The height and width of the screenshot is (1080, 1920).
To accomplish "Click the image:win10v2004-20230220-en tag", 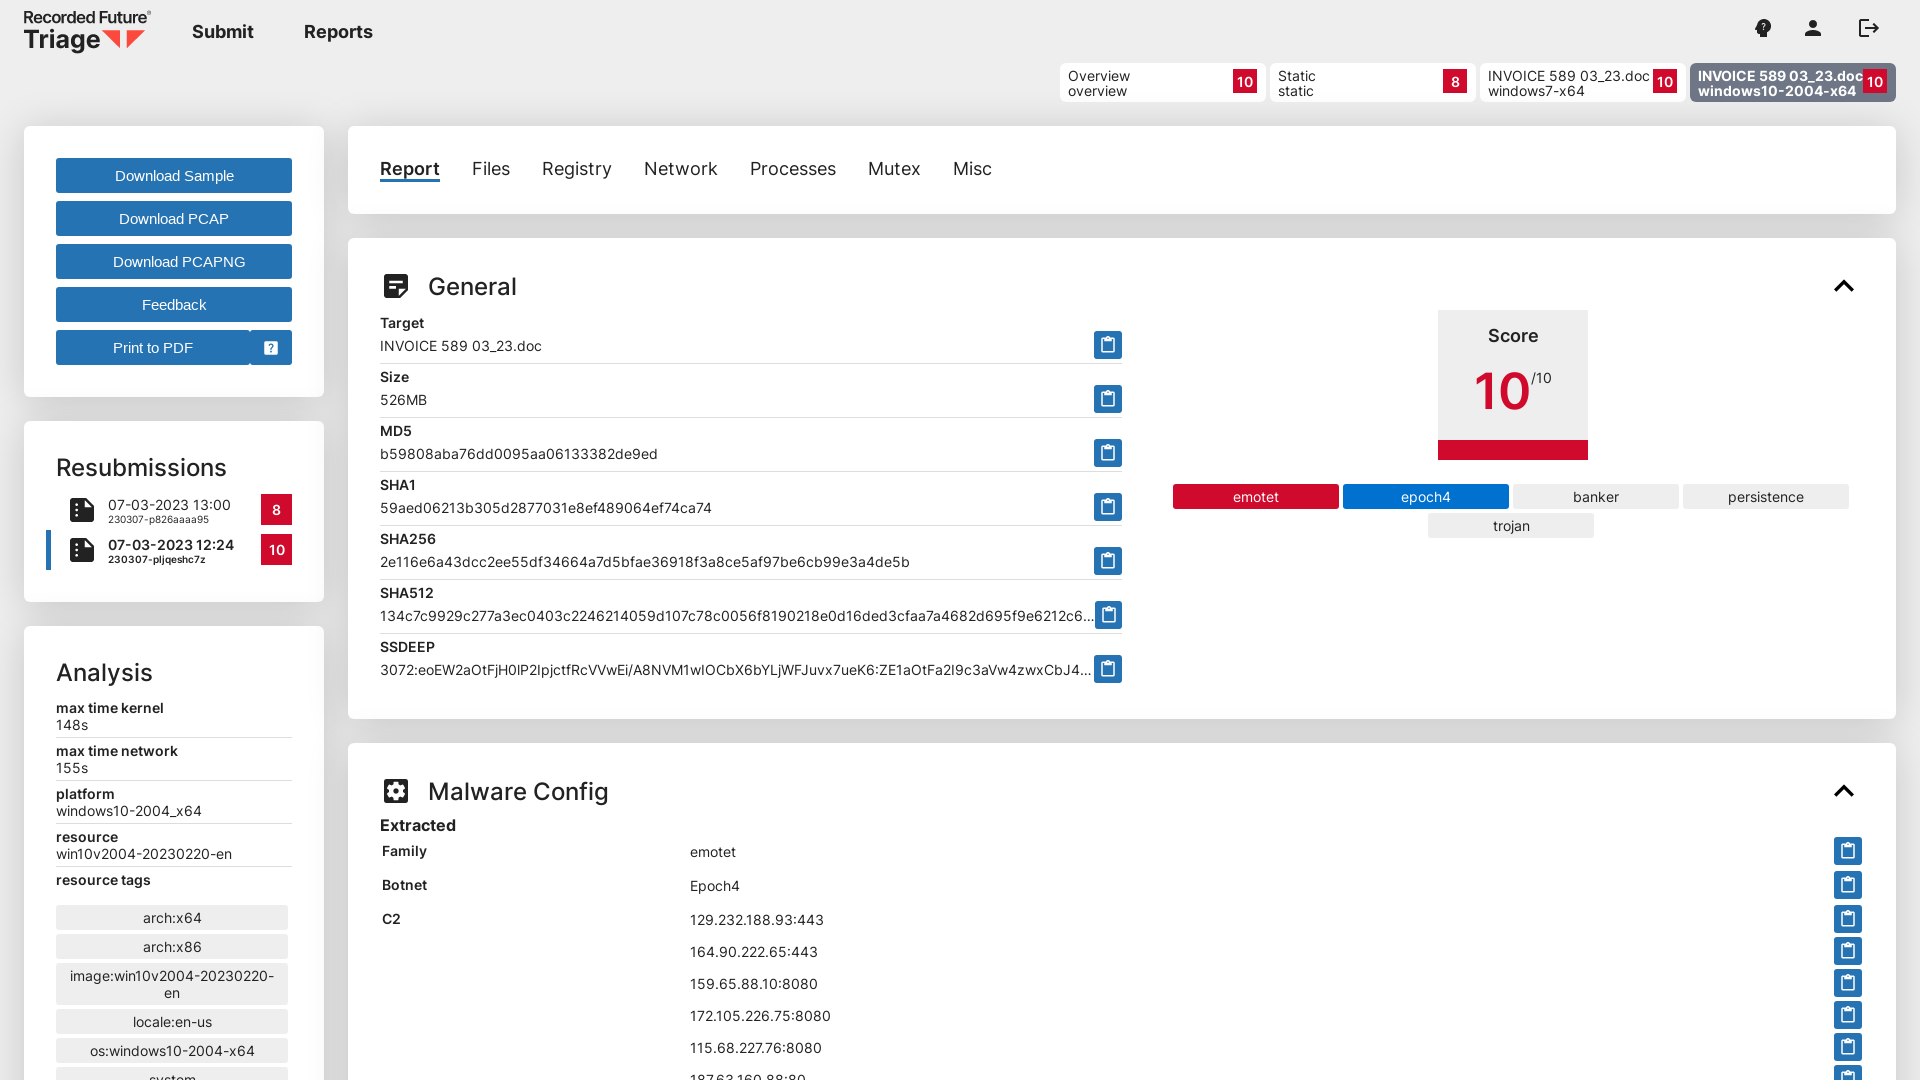I will click(172, 984).
